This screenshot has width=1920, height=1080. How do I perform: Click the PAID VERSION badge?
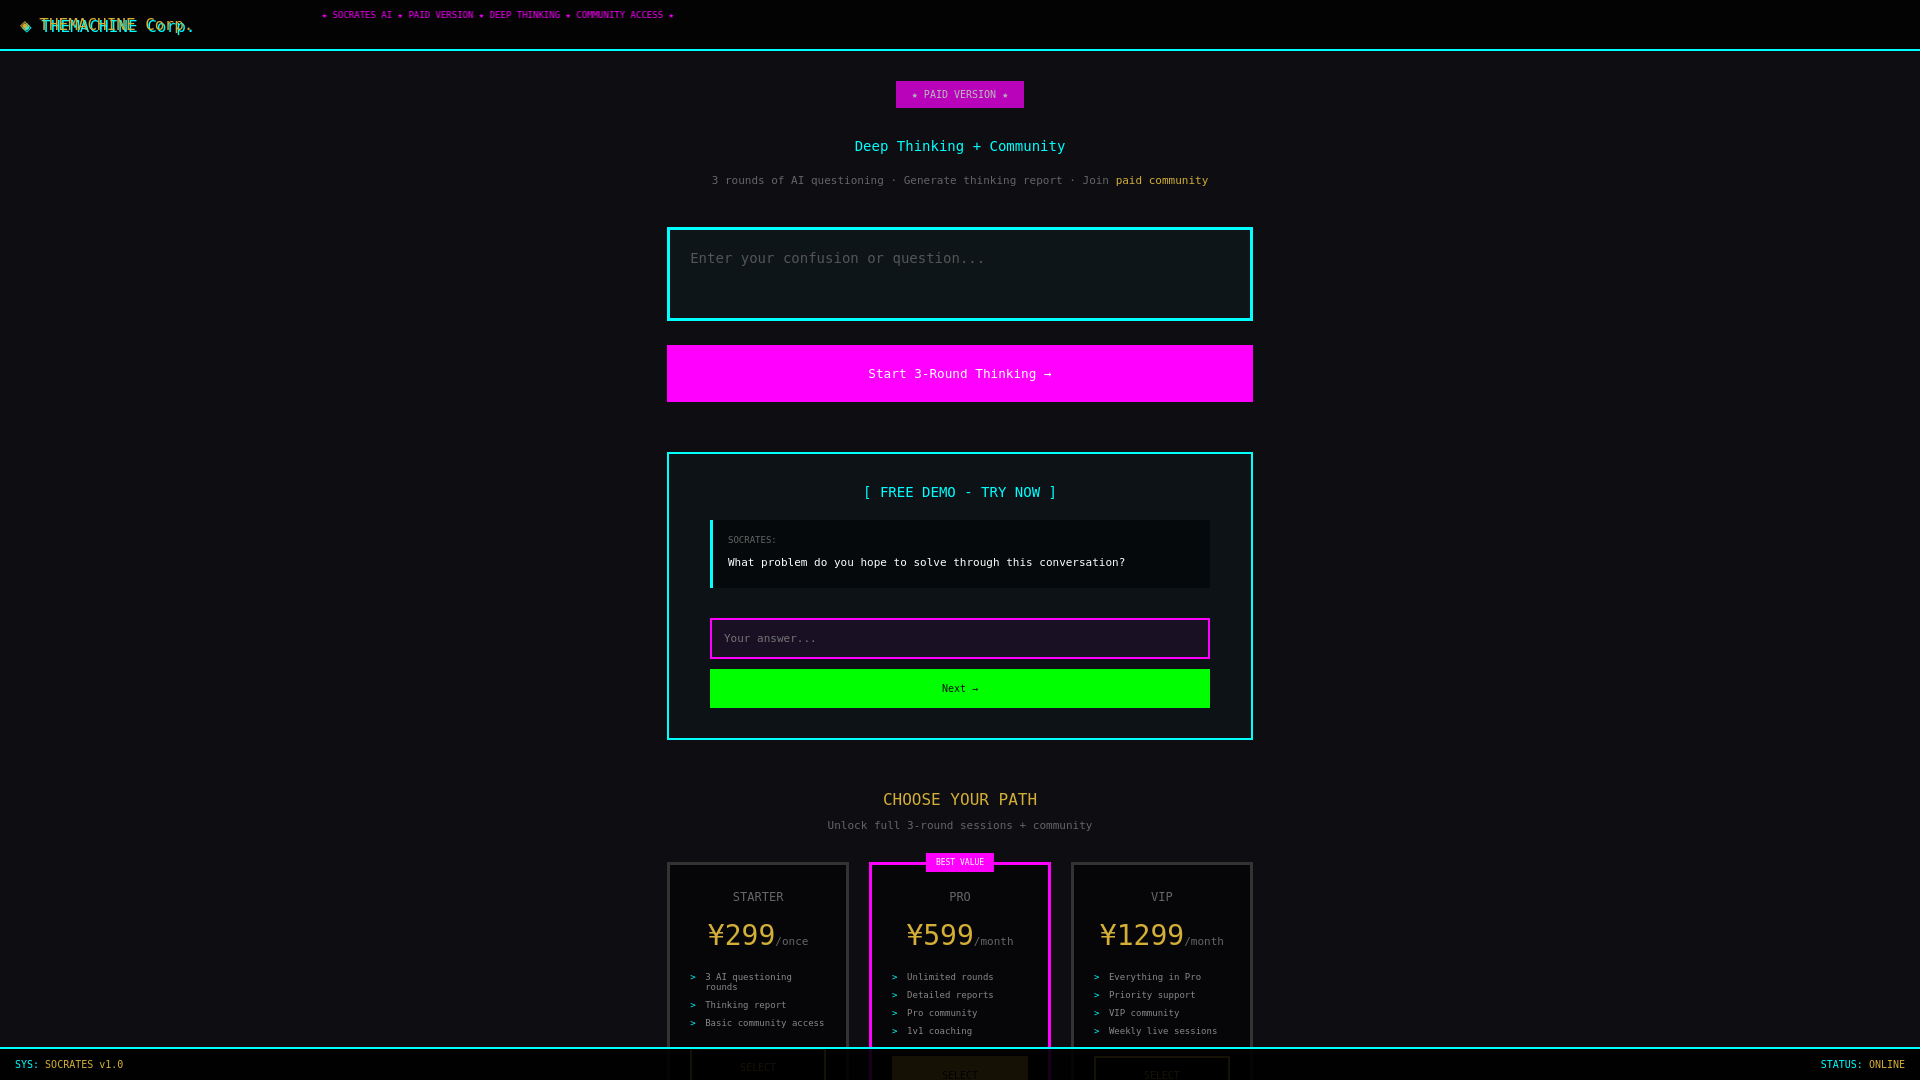[960, 95]
